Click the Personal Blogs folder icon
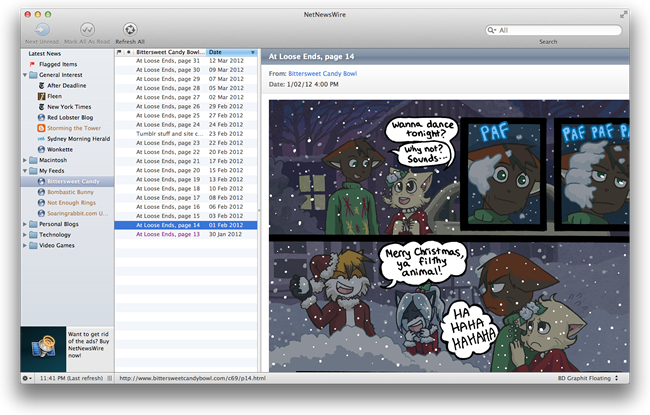Image resolution: width=650 pixels, height=415 pixels. (33, 224)
